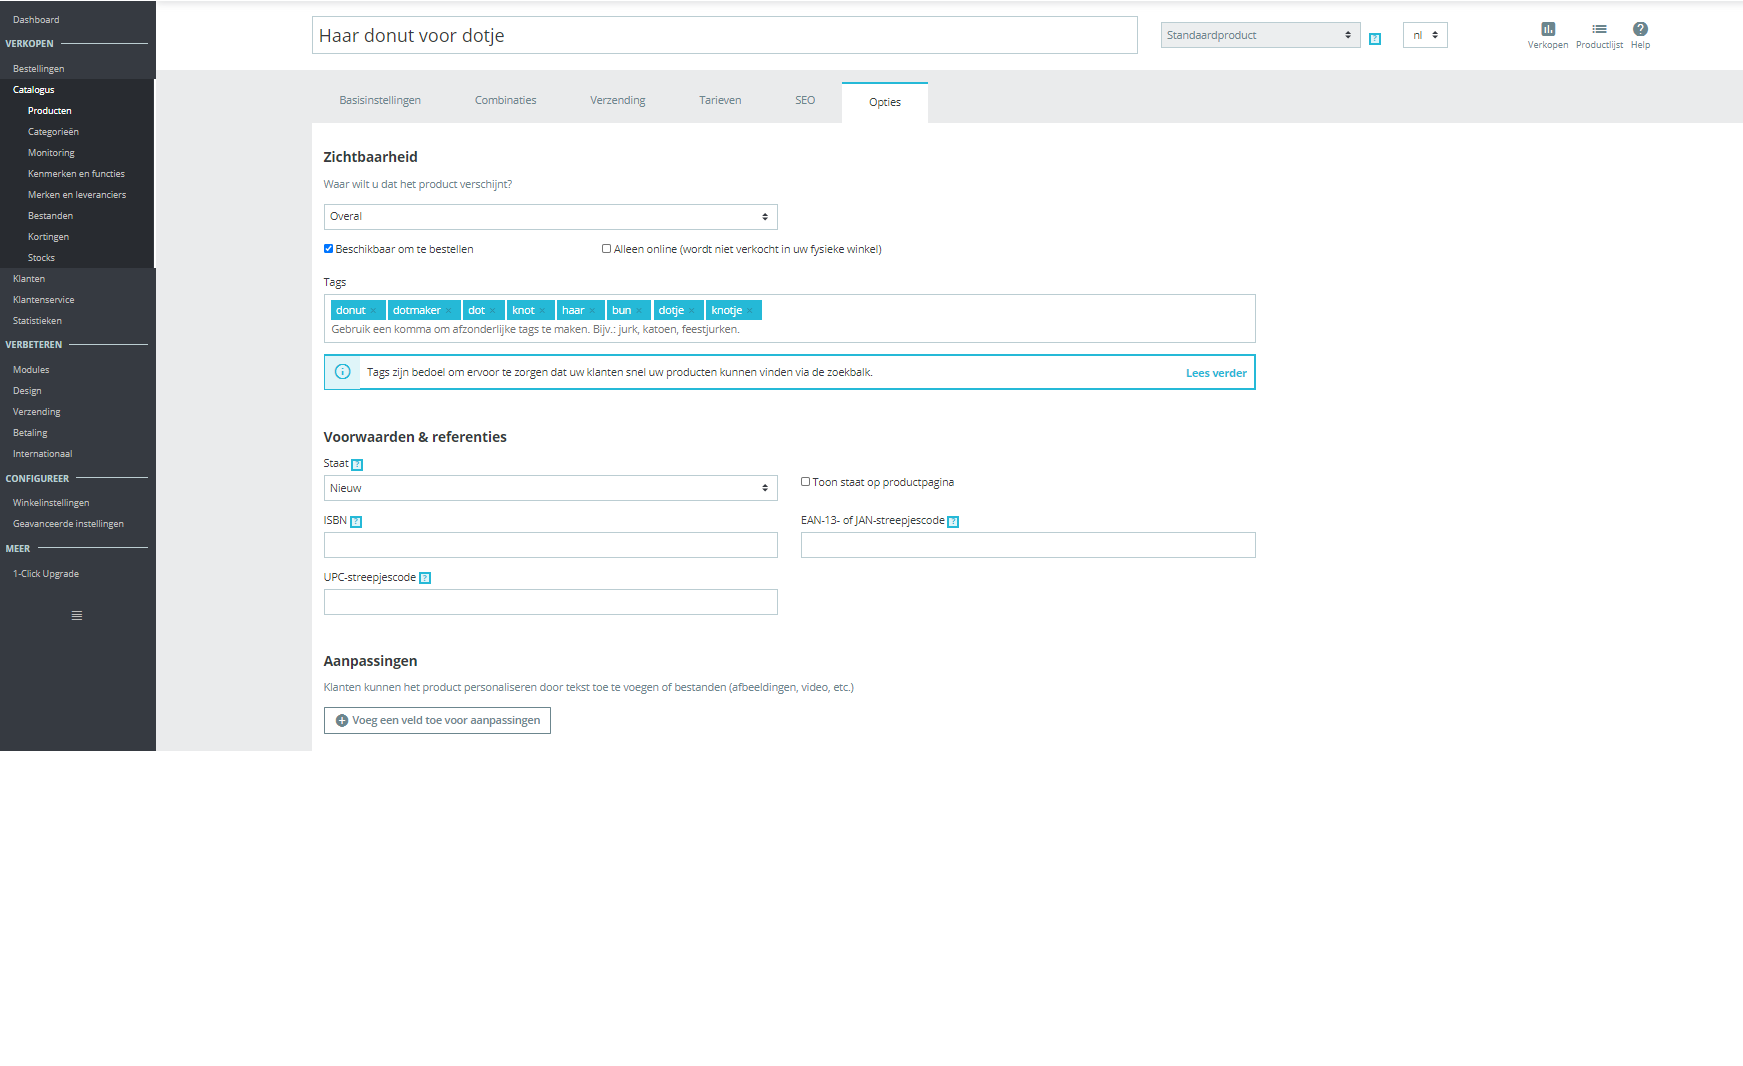Open the Overal visibility dropdown
Screen dimensions: 1743x1066
(550, 217)
